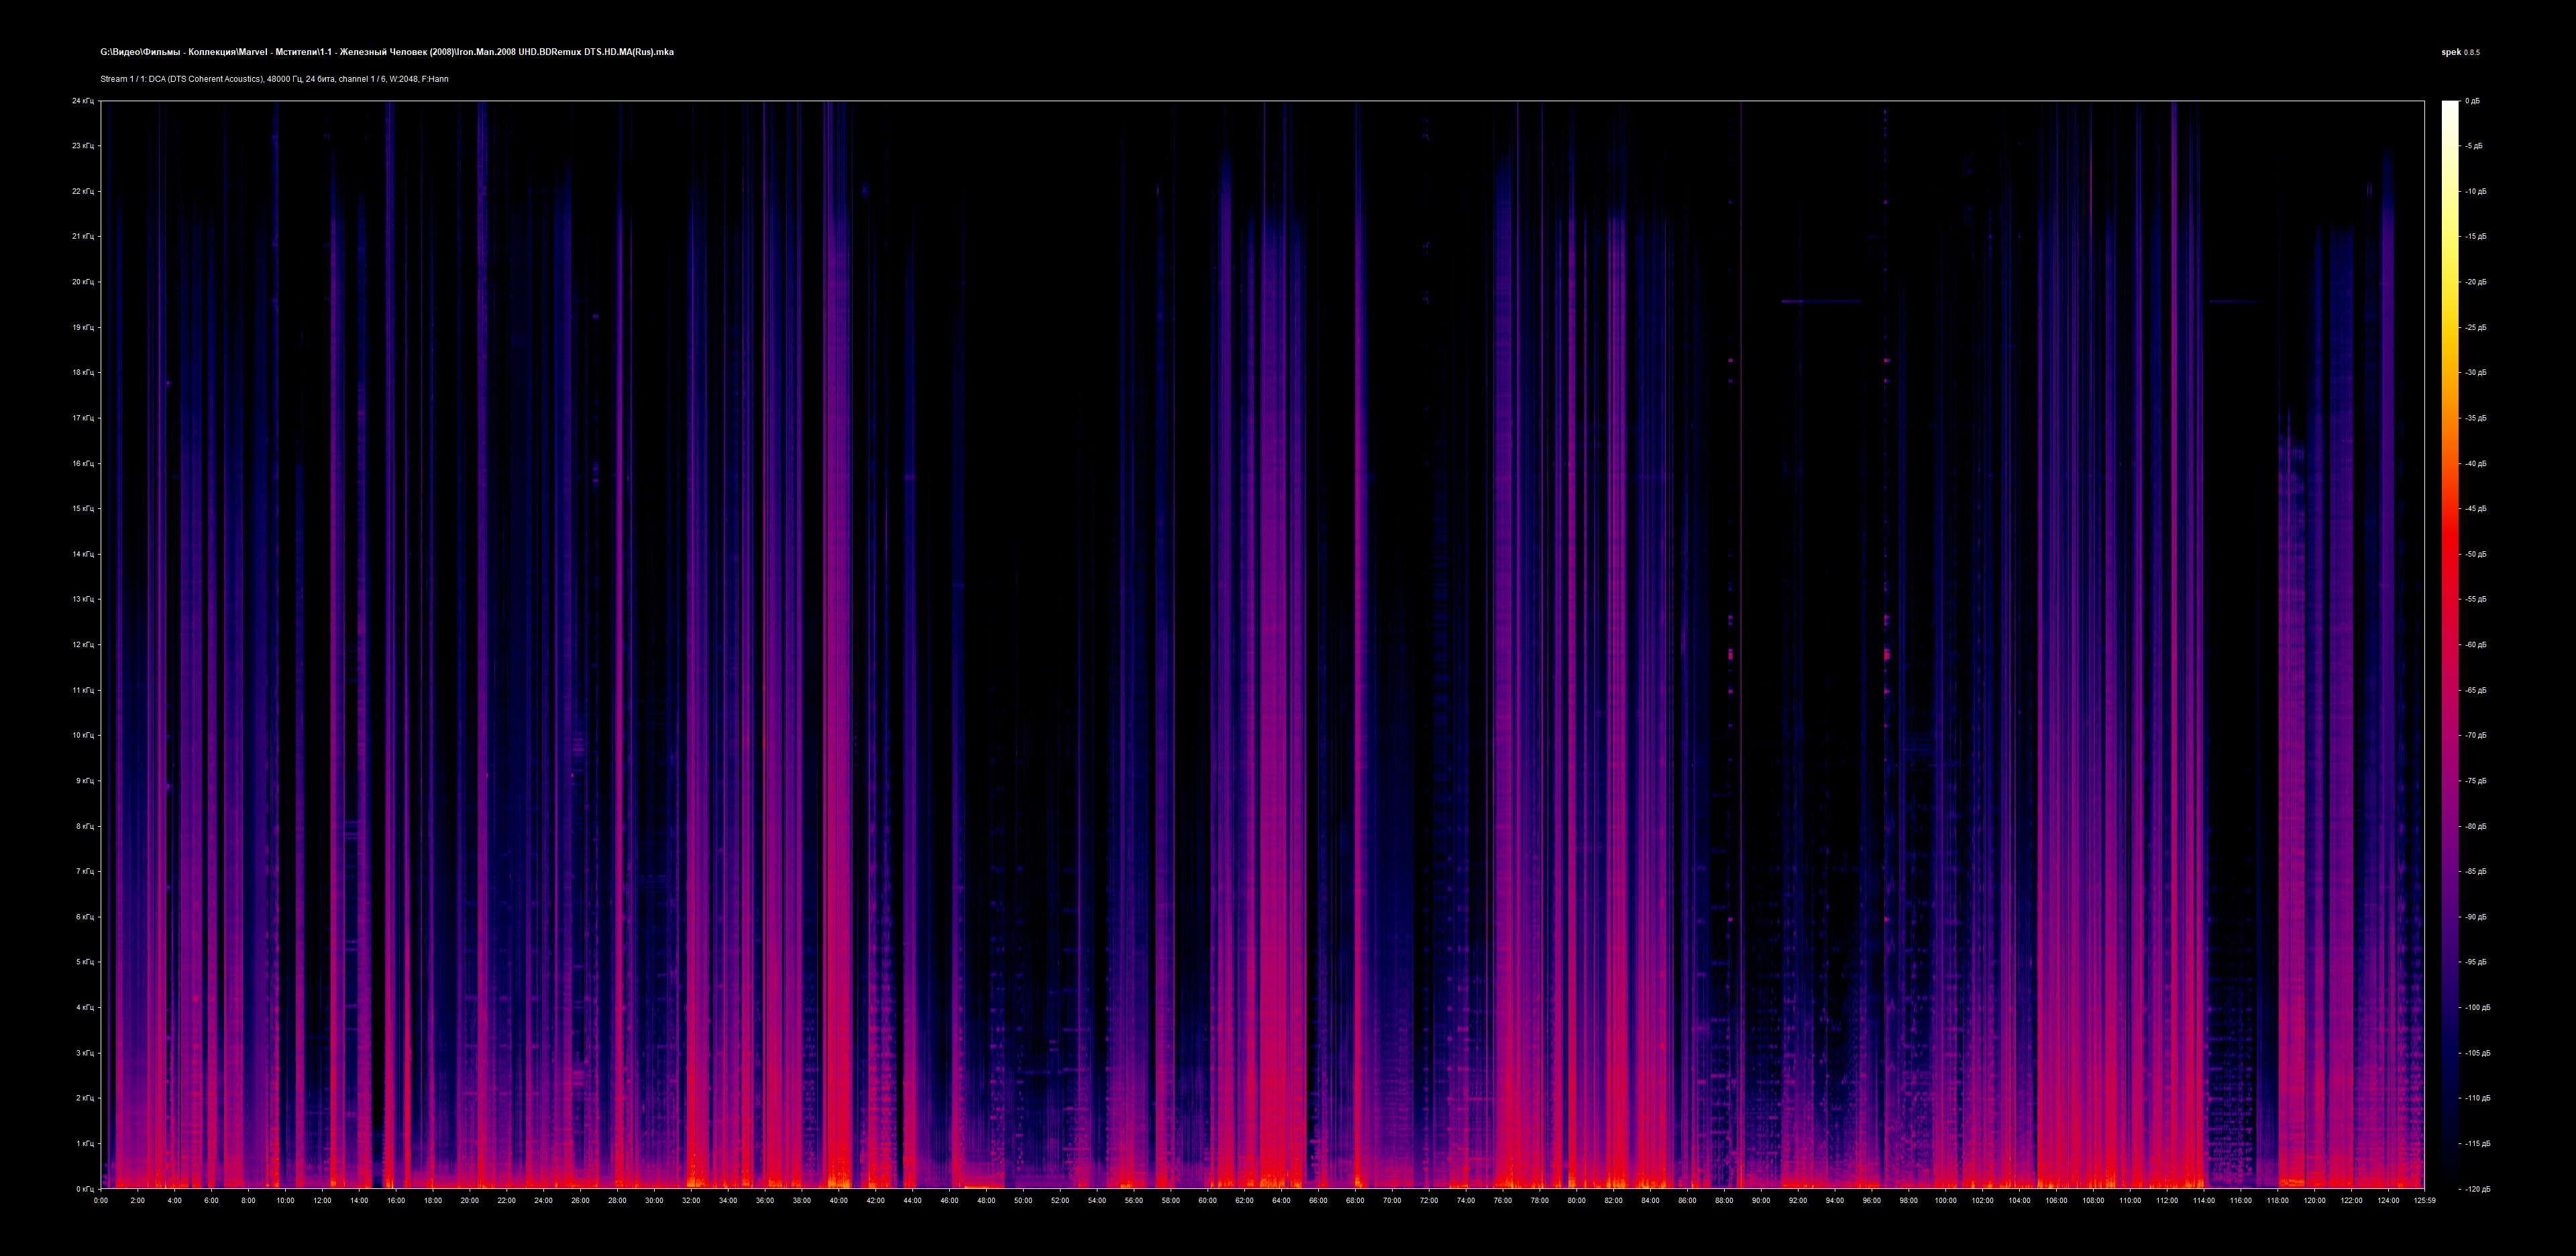Click the -50 dB color scale label

click(2476, 554)
